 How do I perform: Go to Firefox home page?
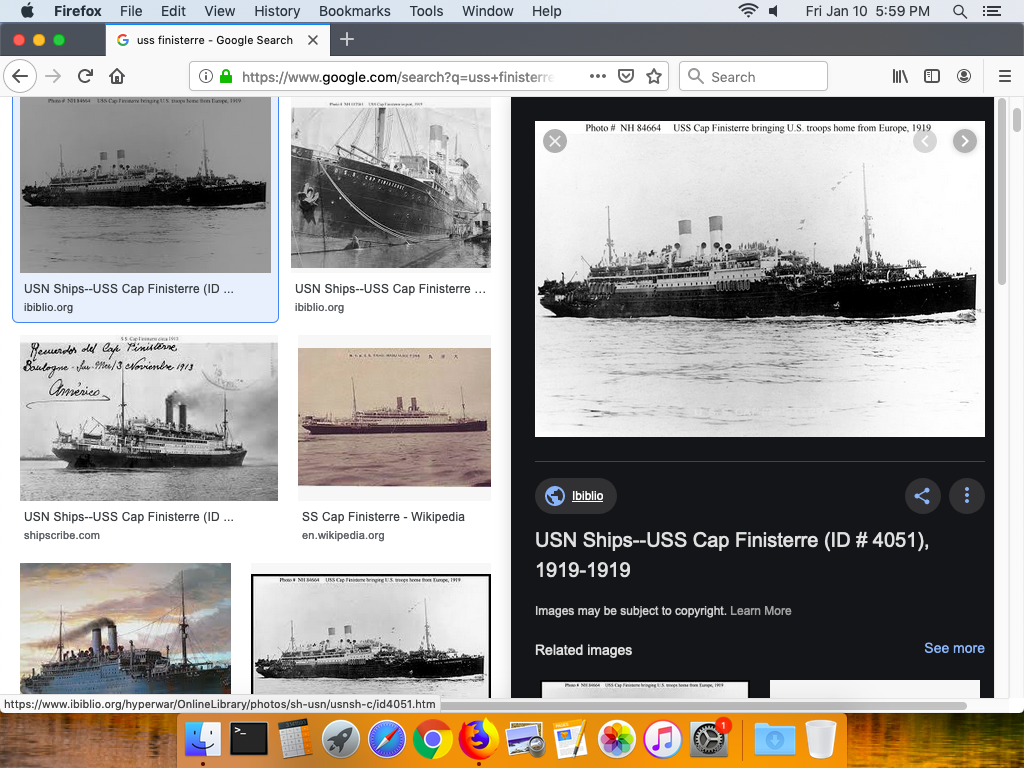pos(117,77)
